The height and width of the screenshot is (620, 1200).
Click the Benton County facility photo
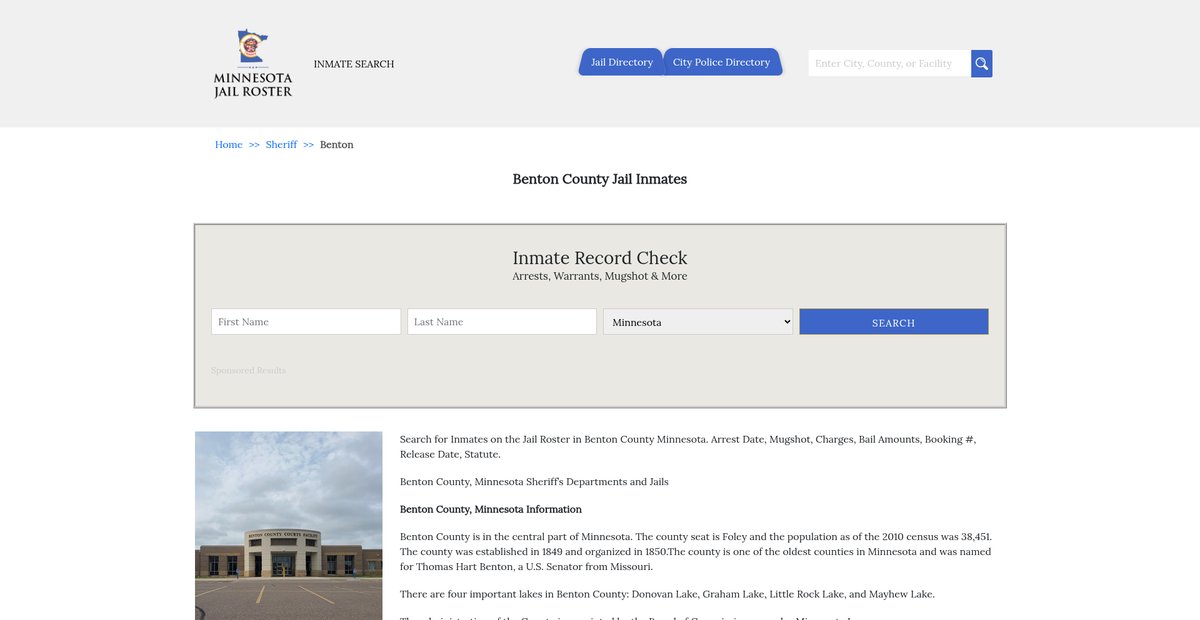click(x=288, y=525)
